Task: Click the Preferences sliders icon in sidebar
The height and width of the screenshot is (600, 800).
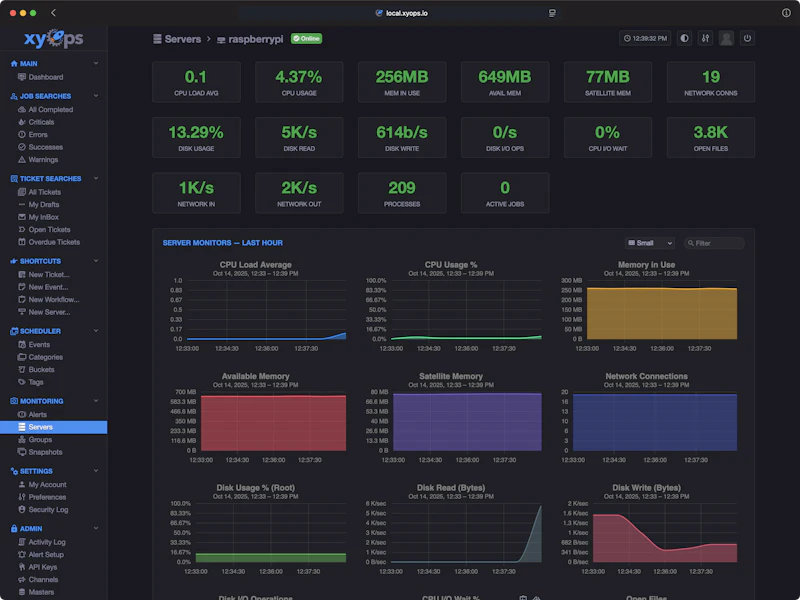Action: (21, 497)
